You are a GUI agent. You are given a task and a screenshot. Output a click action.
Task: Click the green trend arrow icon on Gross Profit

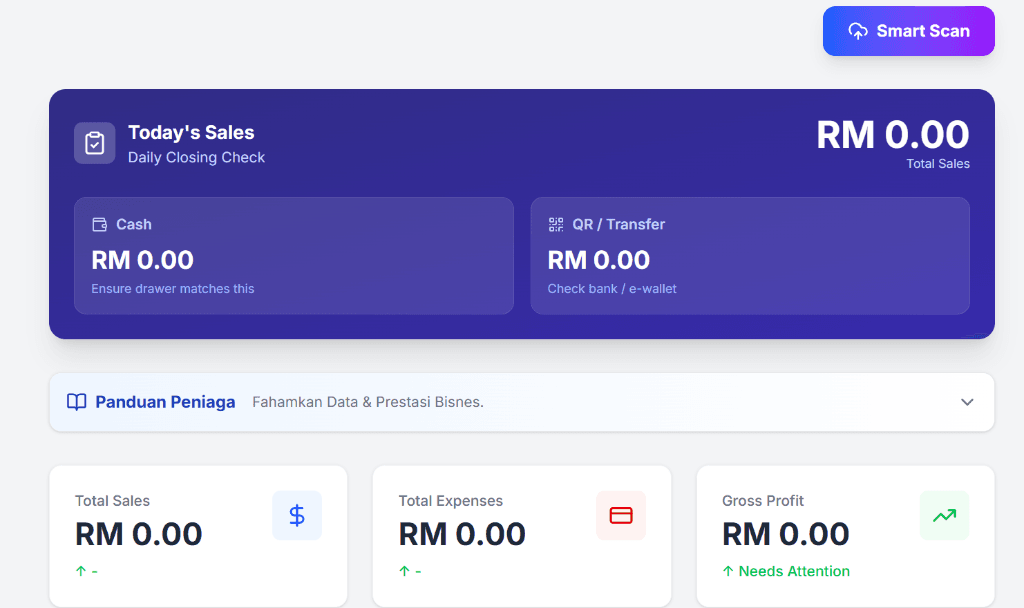[x=944, y=515]
